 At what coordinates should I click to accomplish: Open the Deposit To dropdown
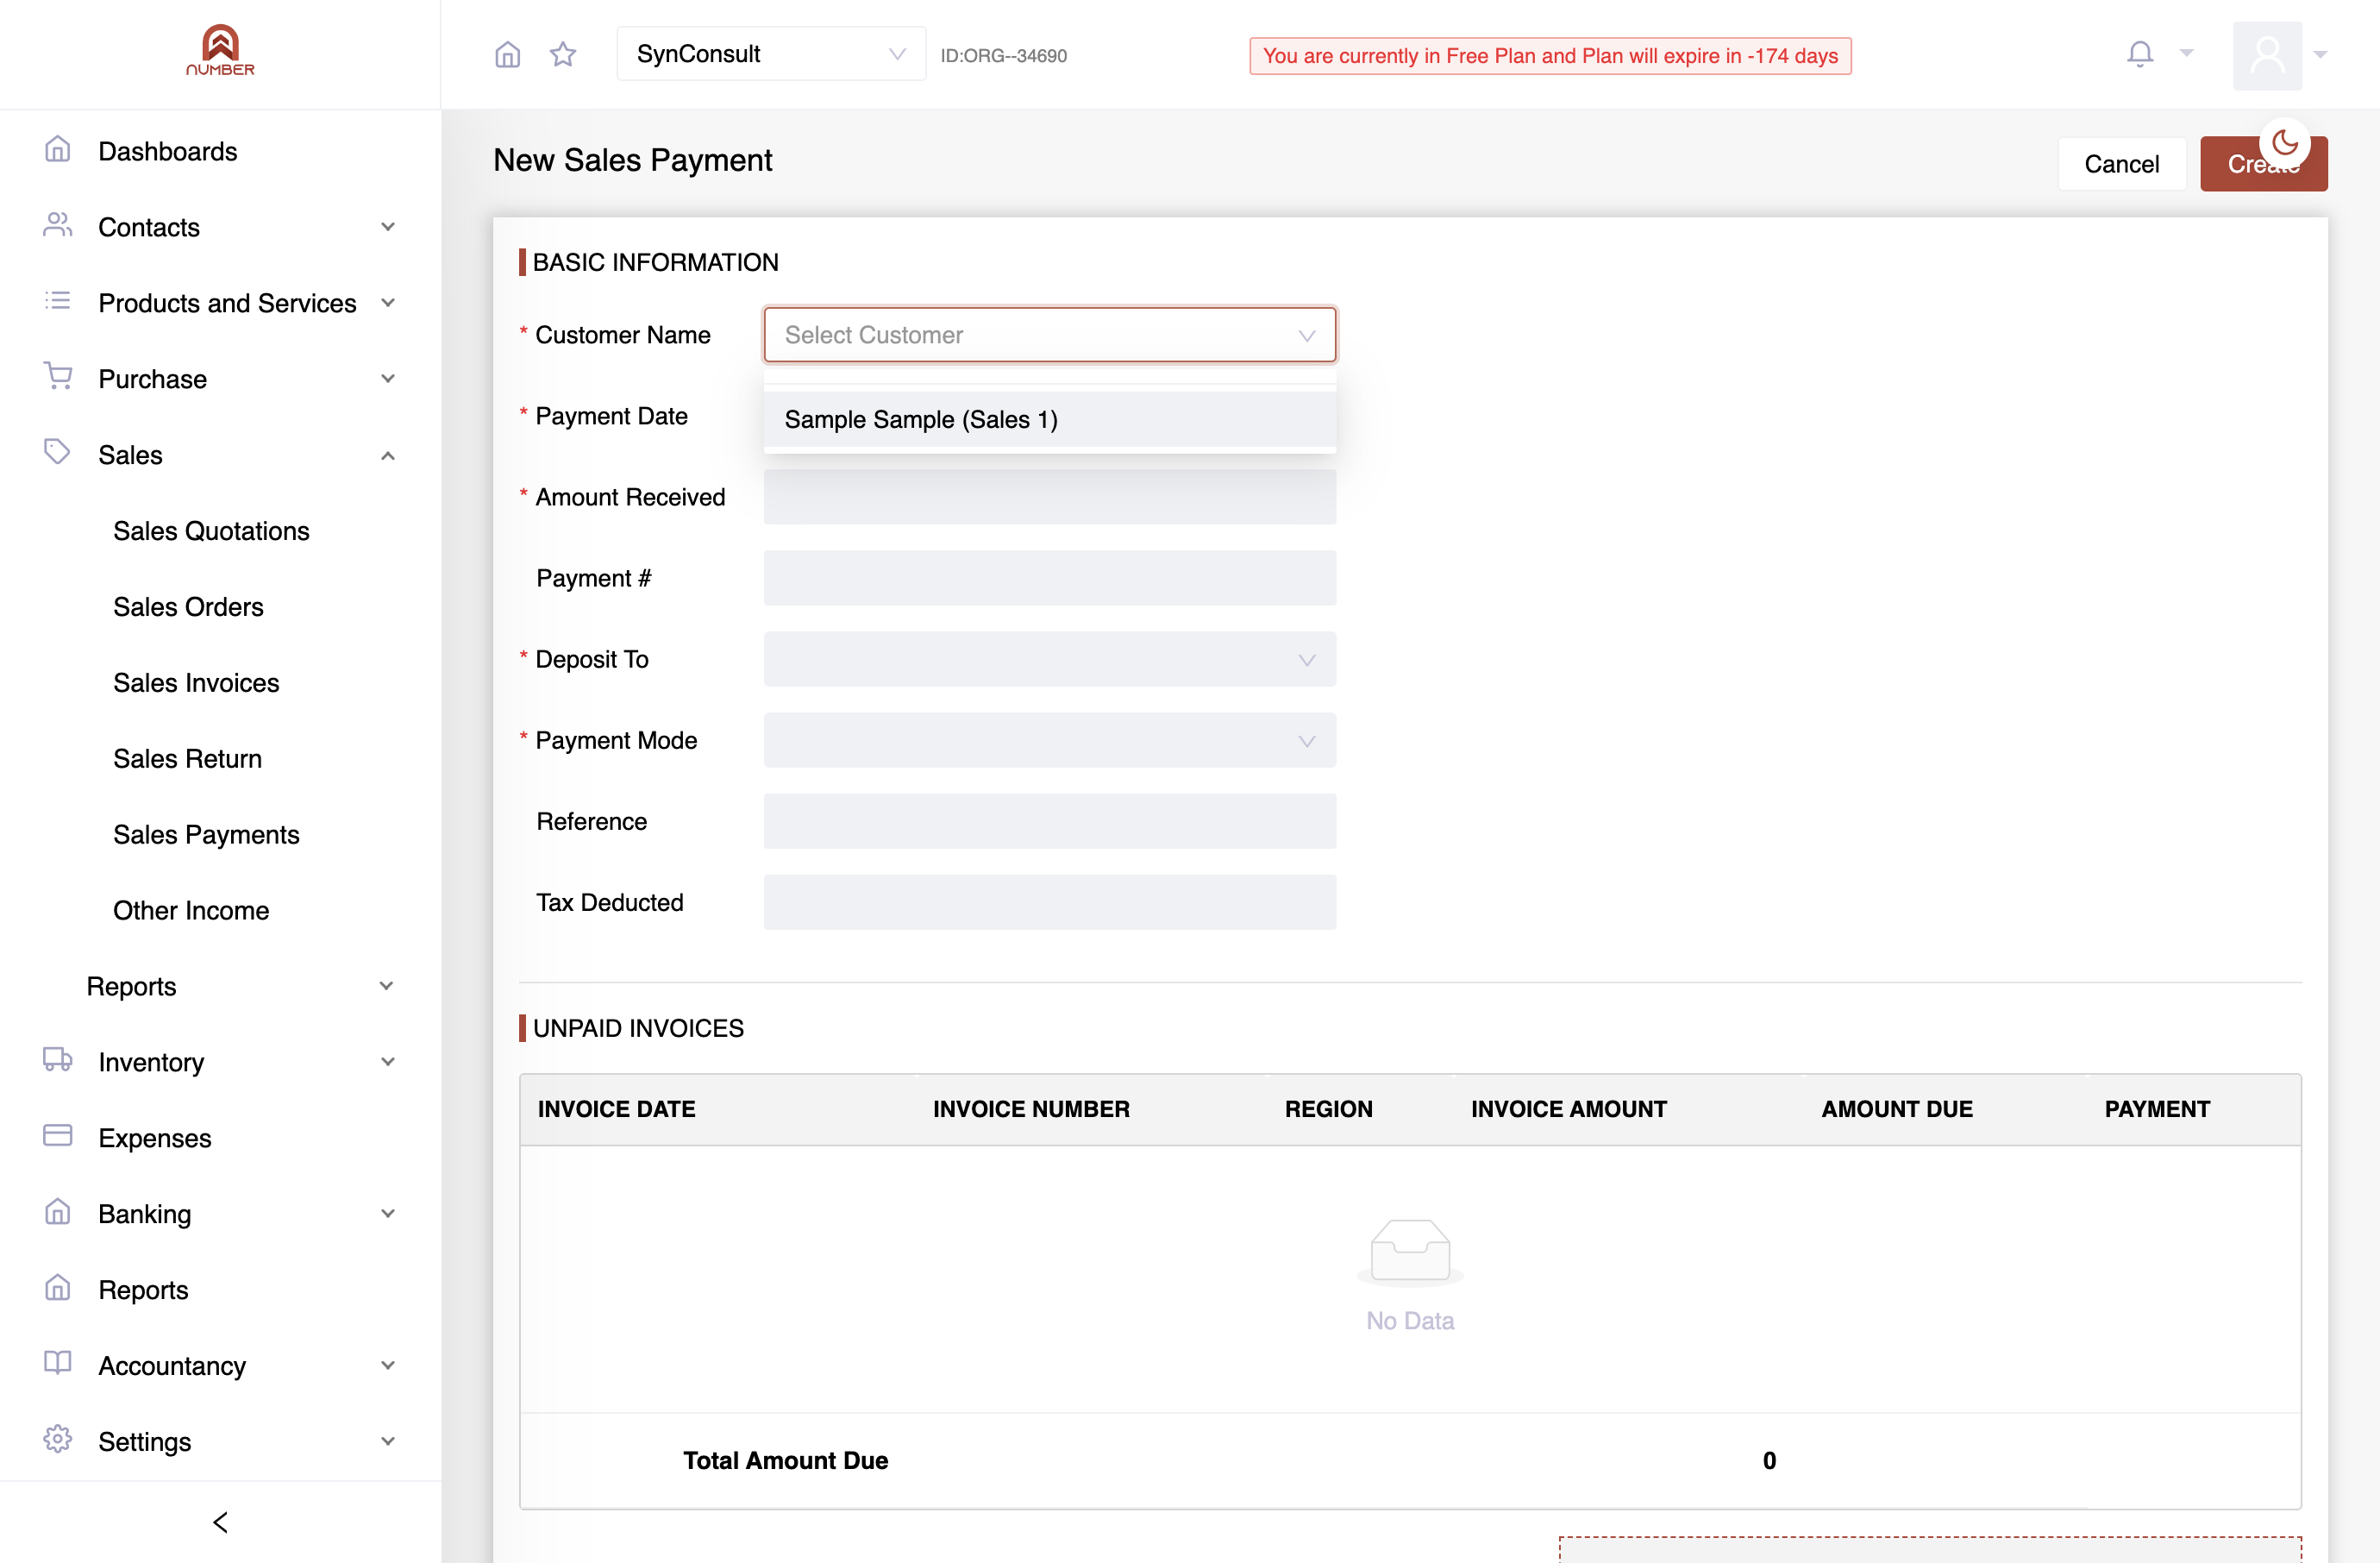pos(1049,659)
